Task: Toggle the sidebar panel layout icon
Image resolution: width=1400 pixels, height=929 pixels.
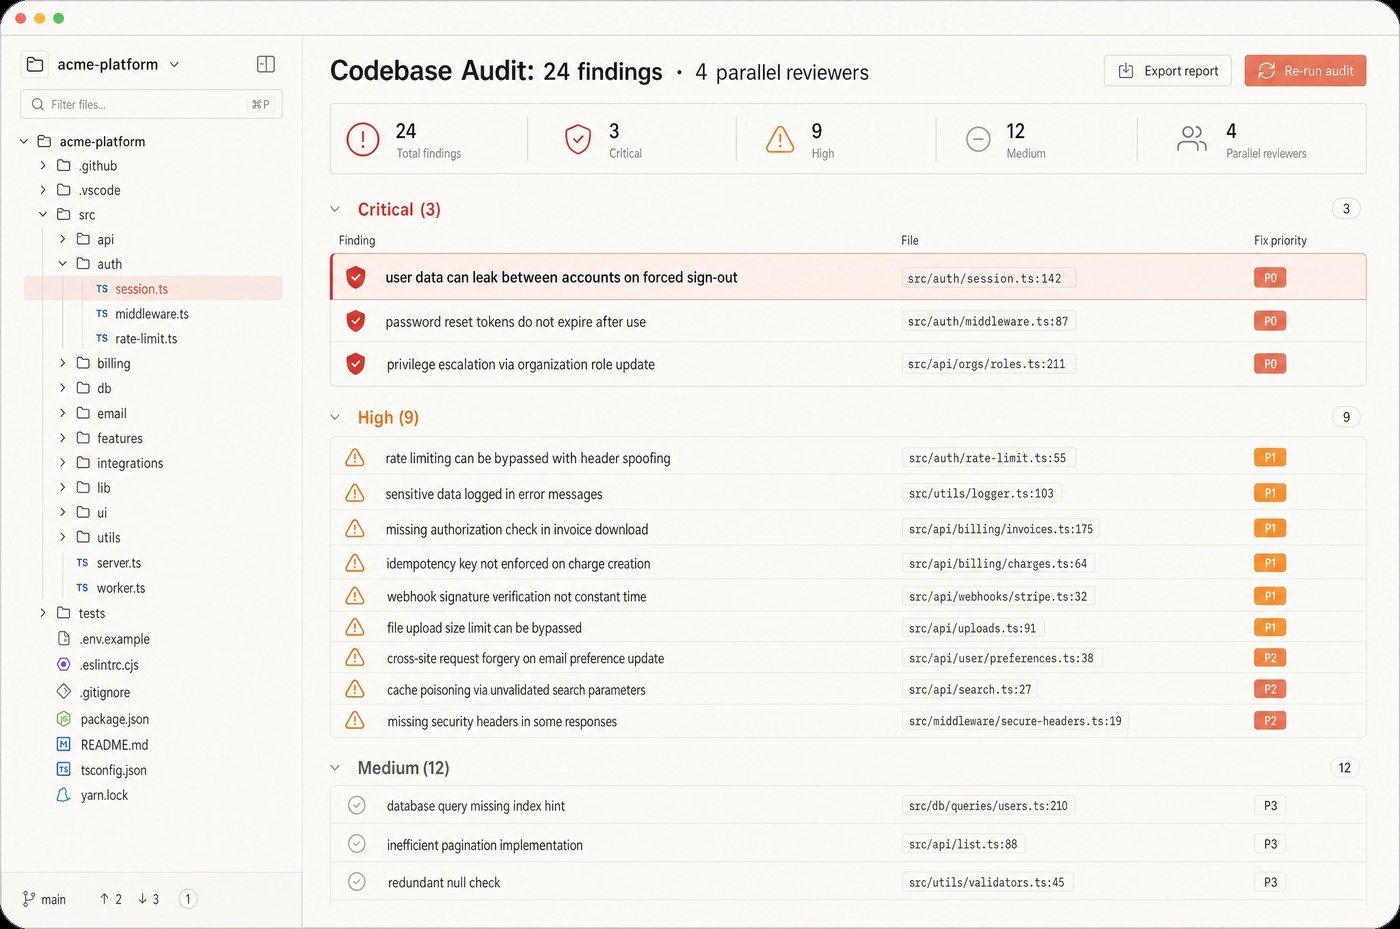Action: pyautogui.click(x=266, y=64)
